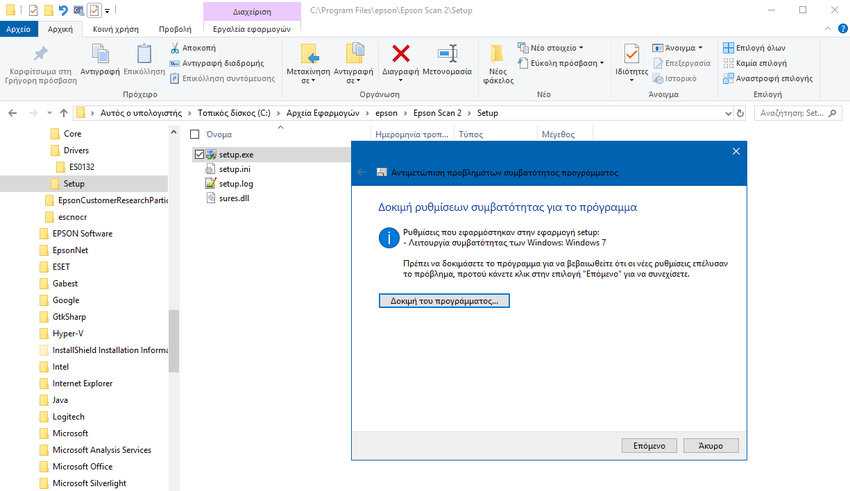Screen dimensions: 850x491
Task: Click Αναστροφή επιλογής invert selection
Action: point(768,79)
